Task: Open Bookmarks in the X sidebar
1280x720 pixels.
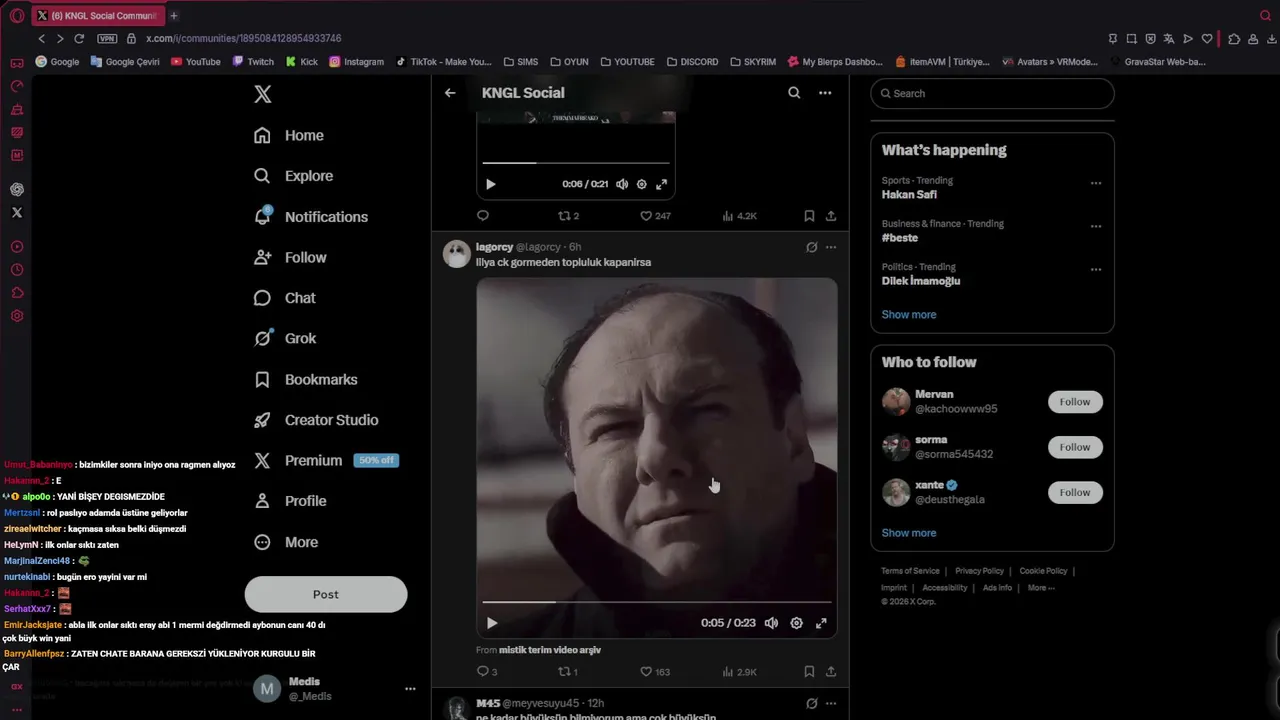Action: click(x=306, y=380)
